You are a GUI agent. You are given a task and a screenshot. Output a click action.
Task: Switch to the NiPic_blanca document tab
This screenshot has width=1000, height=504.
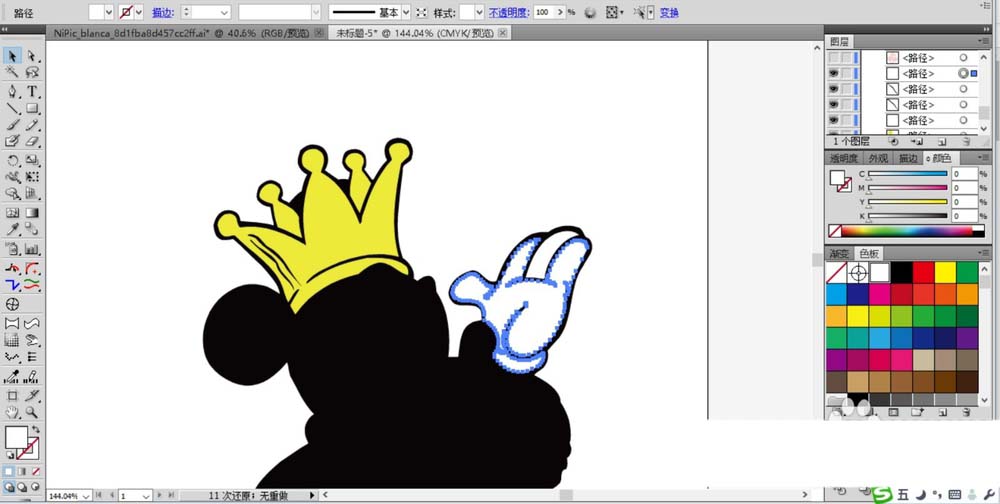[x=182, y=33]
